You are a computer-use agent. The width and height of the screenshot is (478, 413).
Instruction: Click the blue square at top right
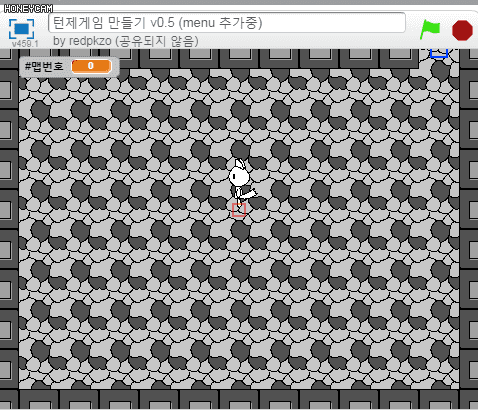tap(439, 53)
